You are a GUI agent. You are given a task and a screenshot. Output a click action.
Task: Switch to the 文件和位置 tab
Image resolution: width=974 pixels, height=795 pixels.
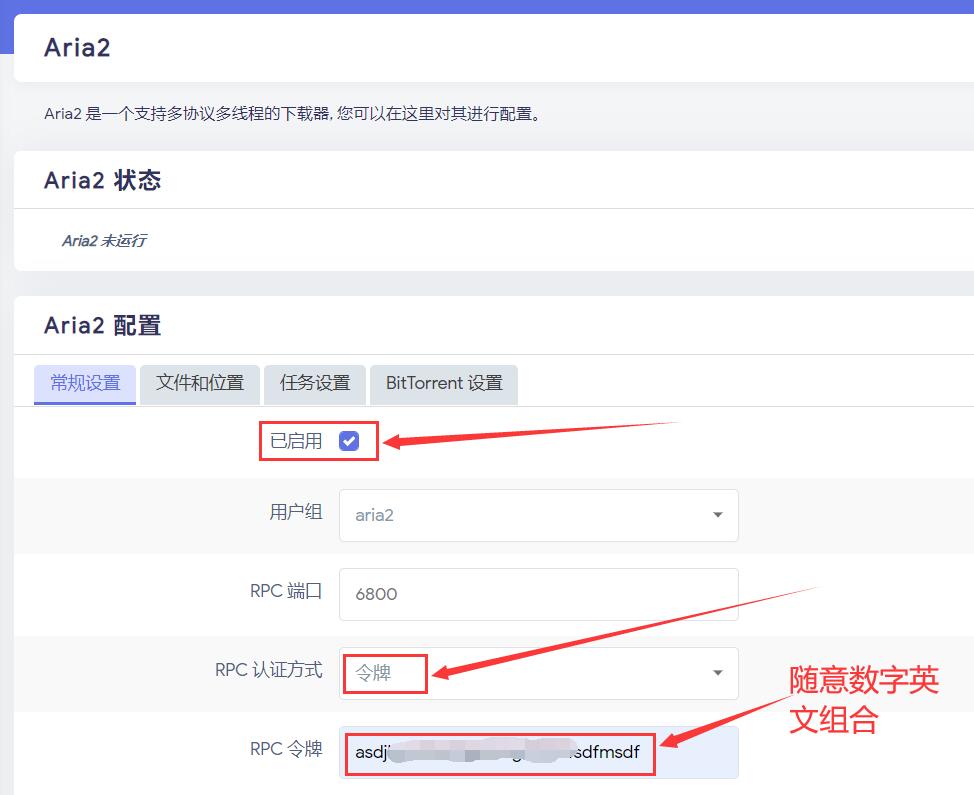click(200, 383)
